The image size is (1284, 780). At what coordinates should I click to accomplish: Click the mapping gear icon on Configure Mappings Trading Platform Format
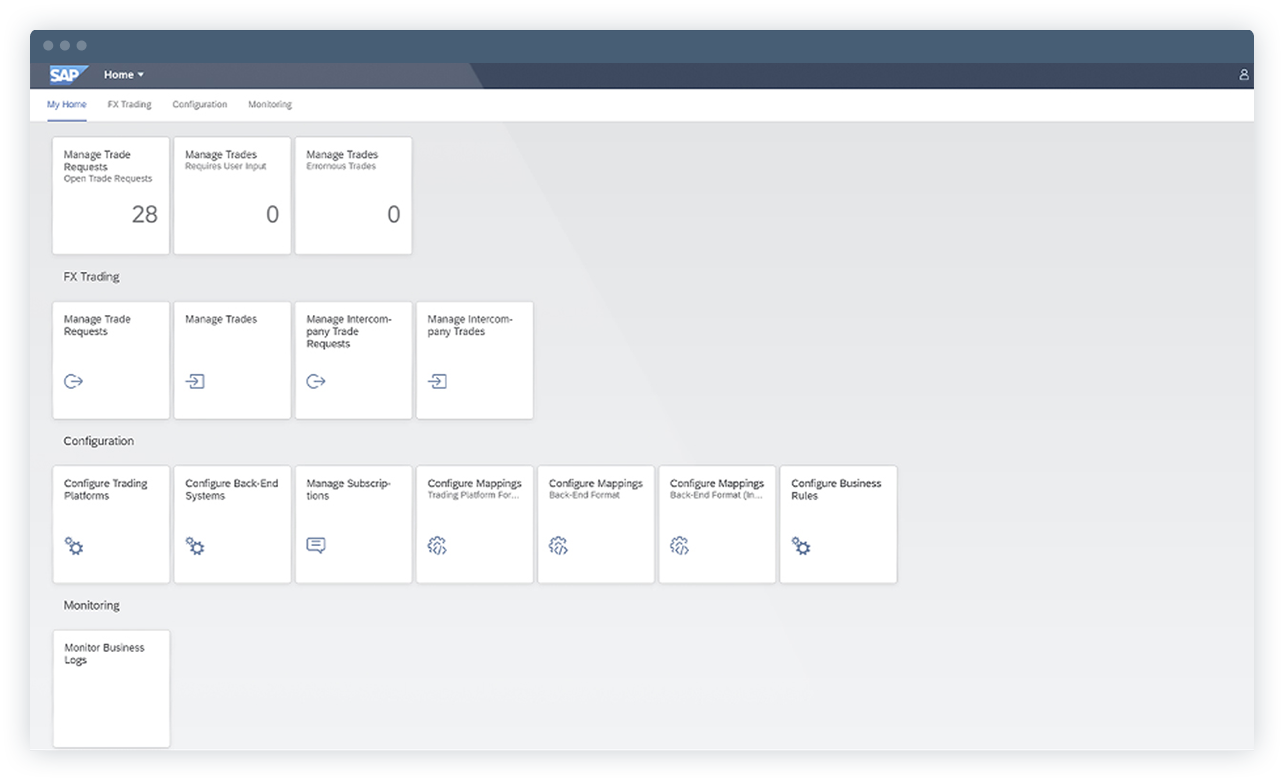[437, 547]
